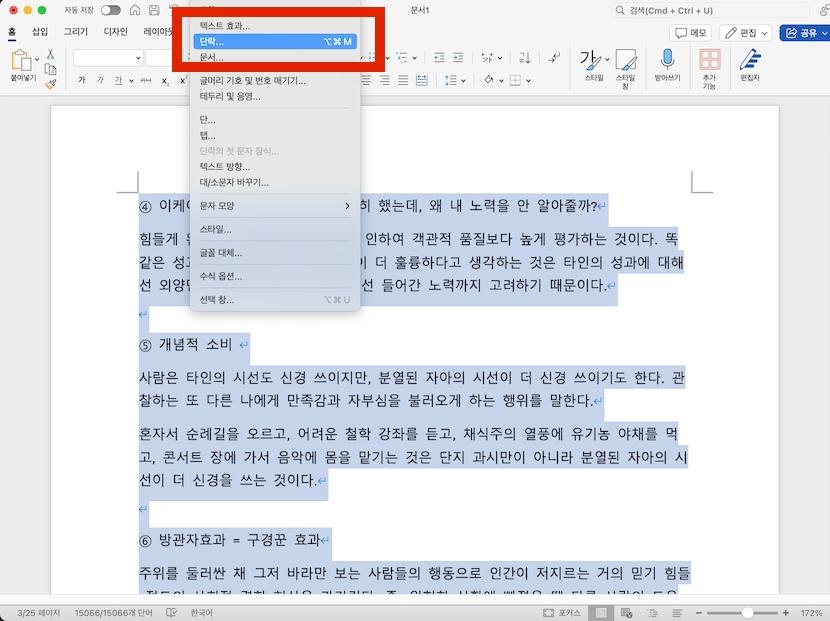Open the 편집자 editor tool
The image size is (830, 621).
750,65
